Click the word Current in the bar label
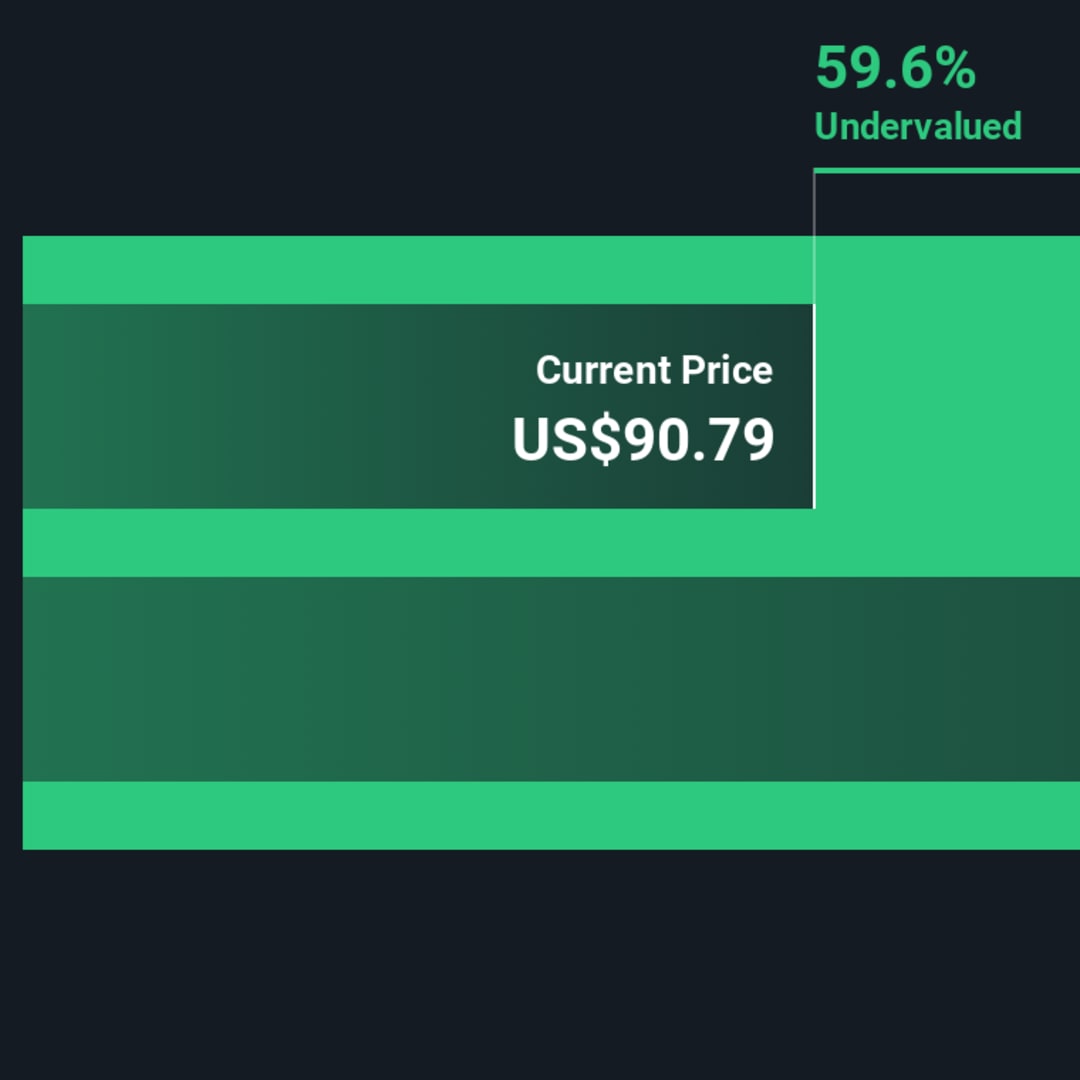 coord(603,370)
